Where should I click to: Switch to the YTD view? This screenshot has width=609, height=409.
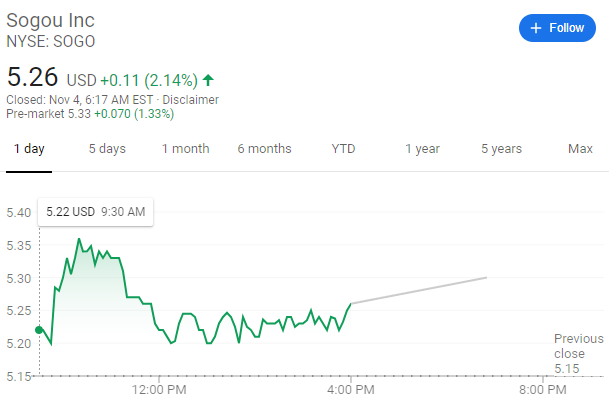tap(343, 149)
